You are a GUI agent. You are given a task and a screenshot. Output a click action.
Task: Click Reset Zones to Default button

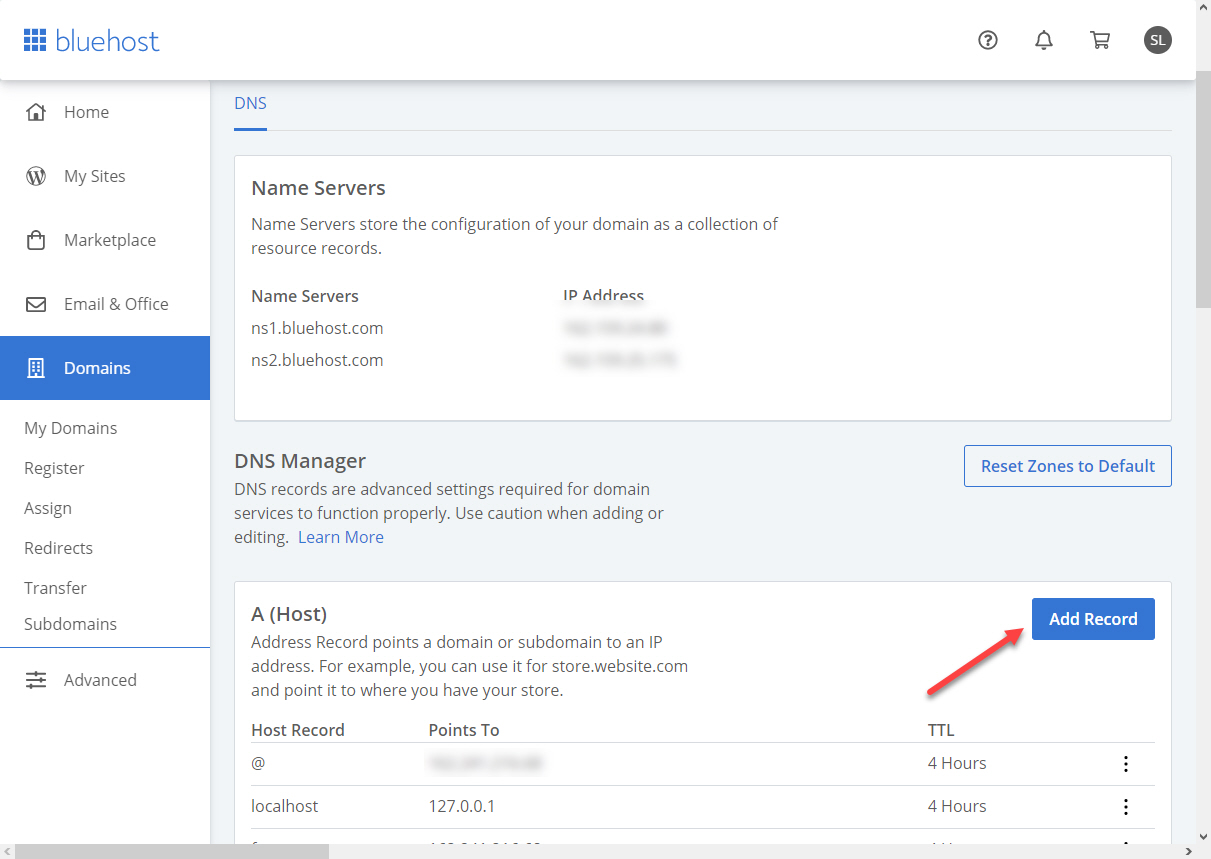(x=1068, y=466)
